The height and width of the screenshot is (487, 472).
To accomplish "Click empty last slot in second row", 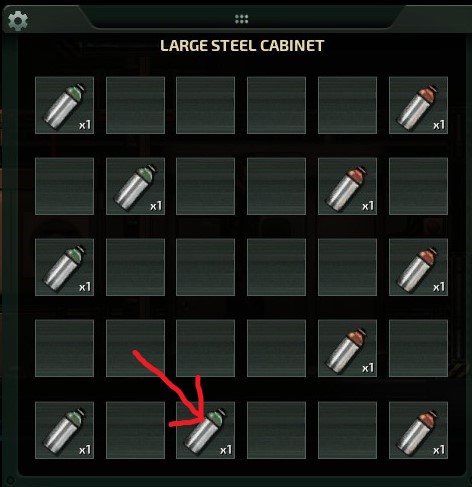I will pos(418,186).
